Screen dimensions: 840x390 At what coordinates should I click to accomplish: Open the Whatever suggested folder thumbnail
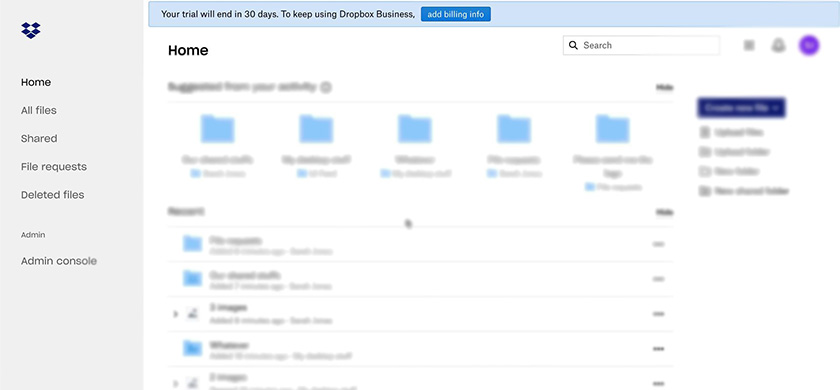tap(415, 129)
